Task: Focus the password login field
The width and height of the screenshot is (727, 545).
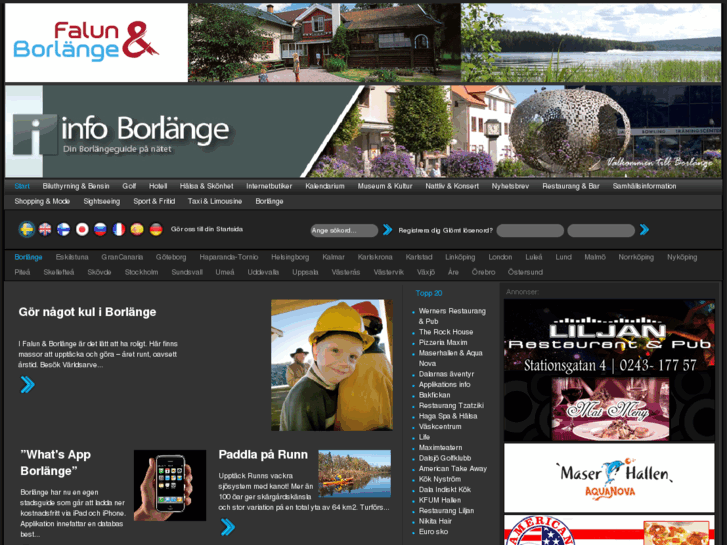Action: 601,231
